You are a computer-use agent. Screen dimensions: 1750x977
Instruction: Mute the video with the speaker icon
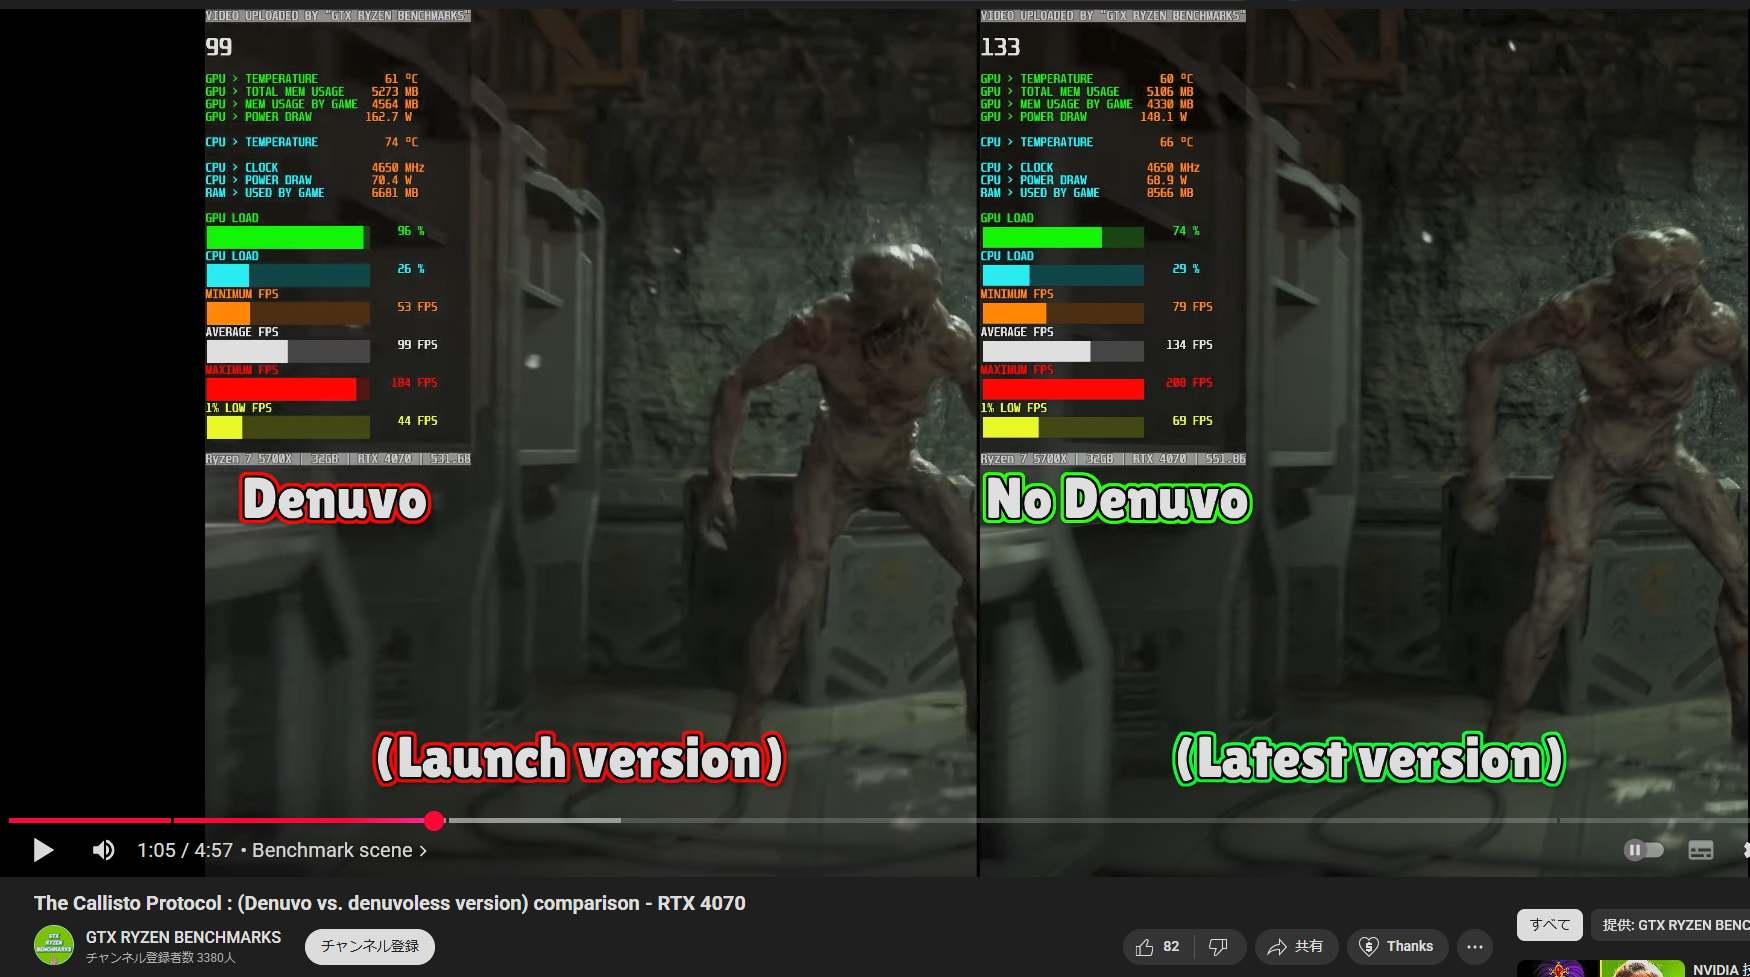pyautogui.click(x=103, y=850)
